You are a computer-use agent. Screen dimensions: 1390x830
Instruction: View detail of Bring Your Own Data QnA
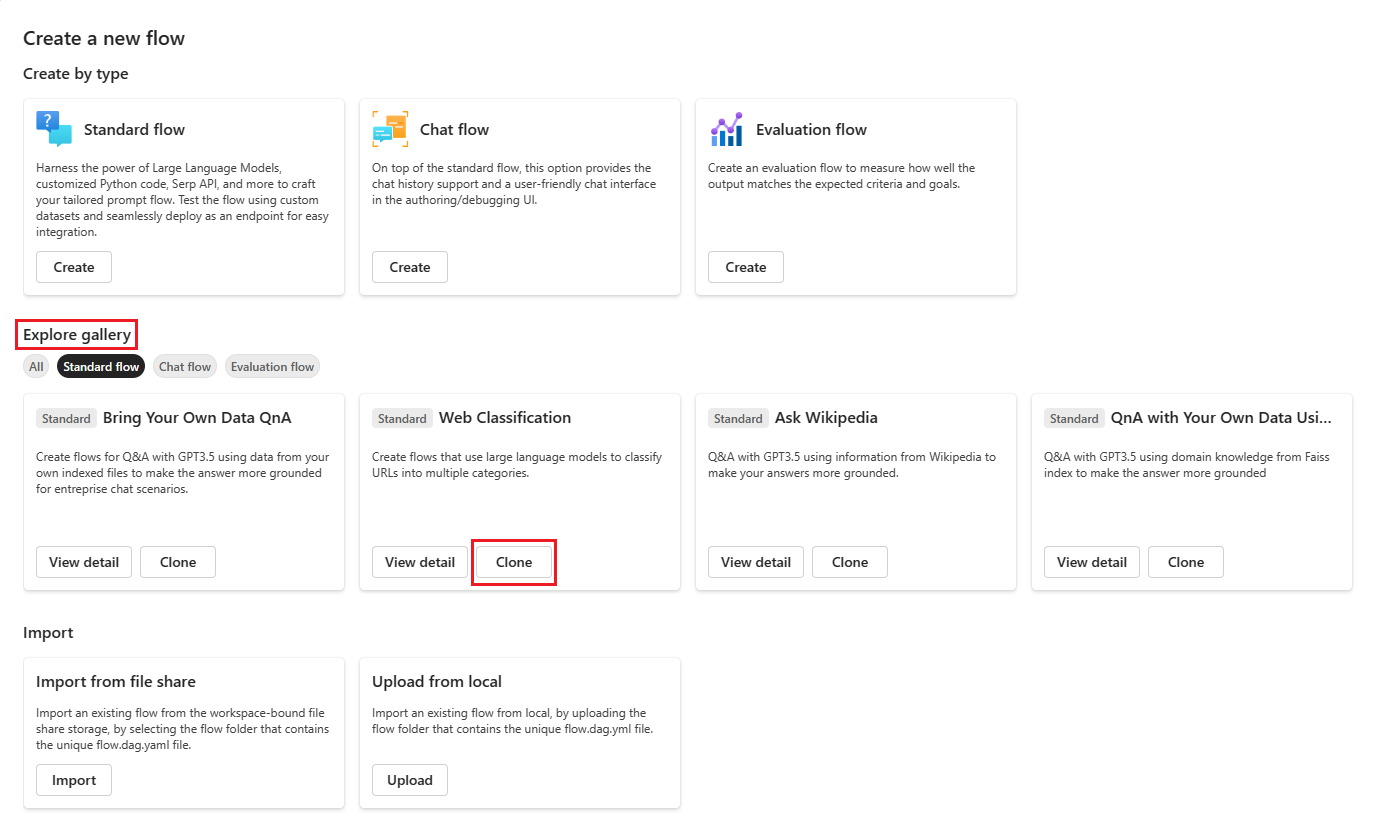(84, 562)
